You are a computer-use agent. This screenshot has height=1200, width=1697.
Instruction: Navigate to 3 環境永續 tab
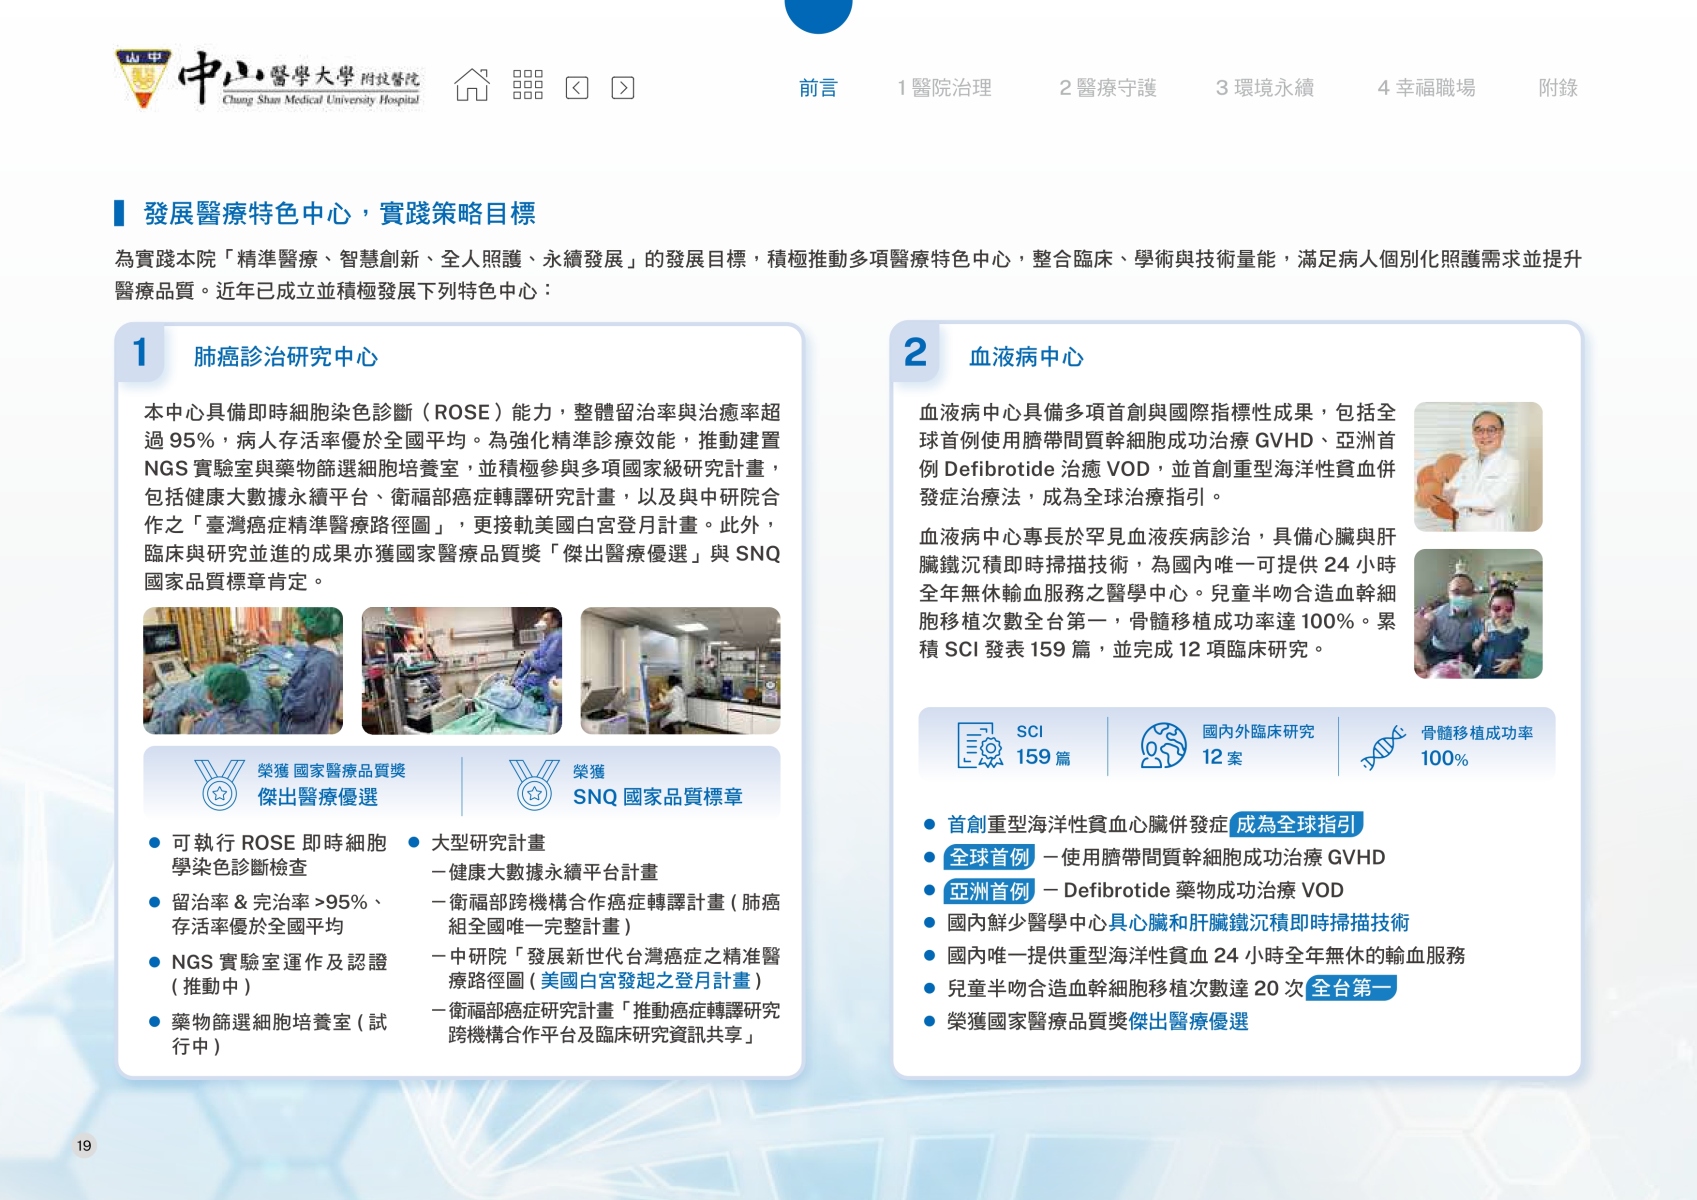(x=1264, y=88)
